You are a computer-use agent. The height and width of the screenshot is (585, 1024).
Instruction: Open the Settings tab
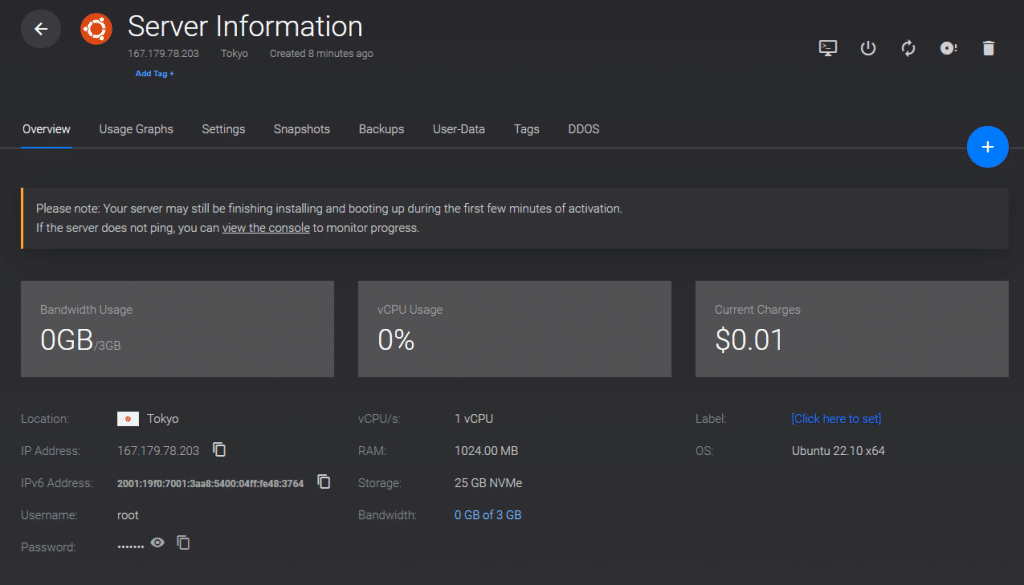point(223,129)
